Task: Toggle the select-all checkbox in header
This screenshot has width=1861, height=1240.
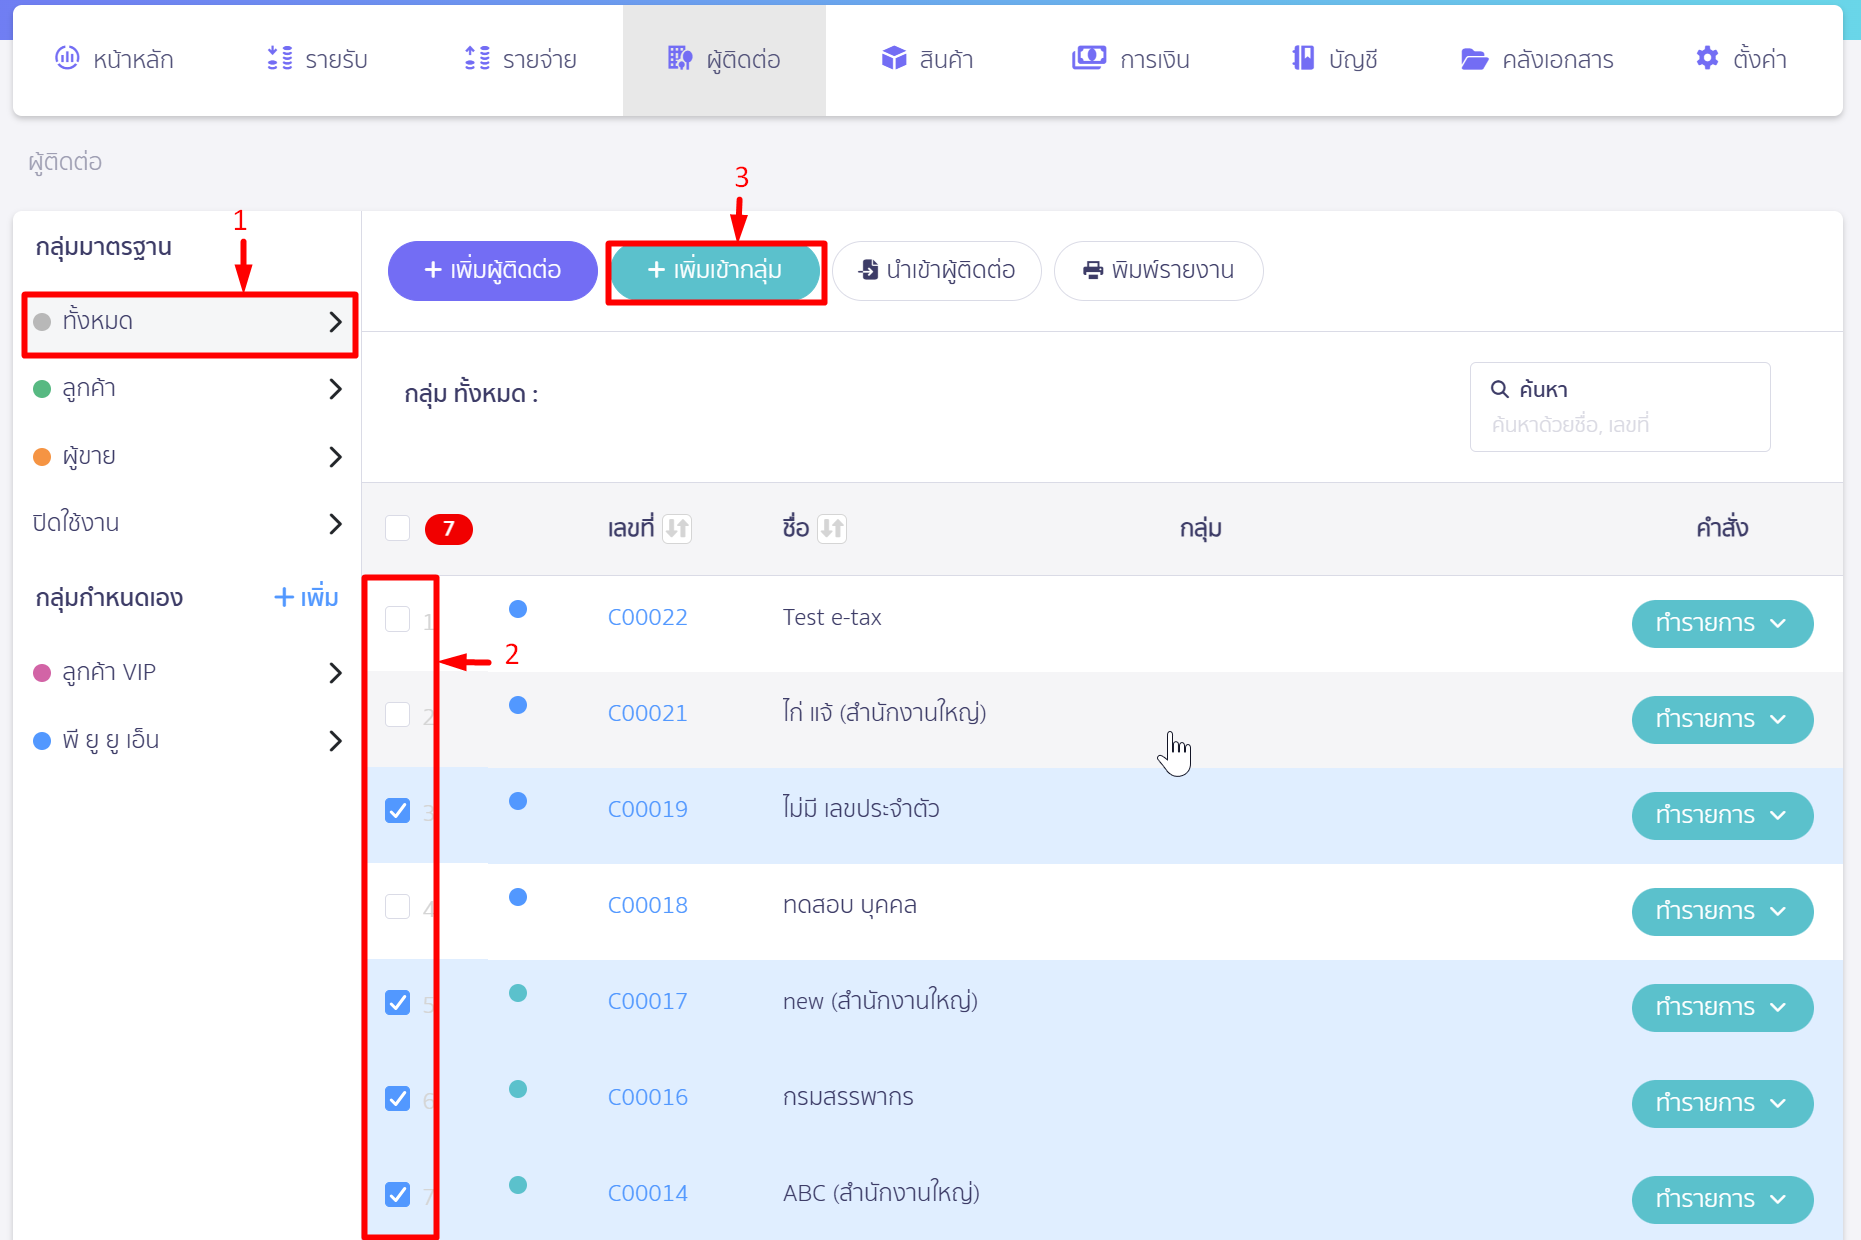Action: [398, 528]
